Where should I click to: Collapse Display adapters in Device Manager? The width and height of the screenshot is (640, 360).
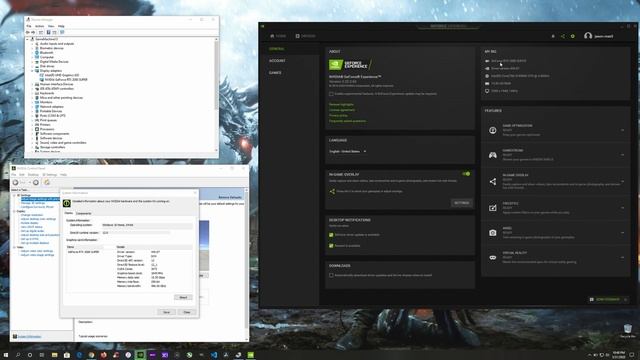[x=32, y=71]
